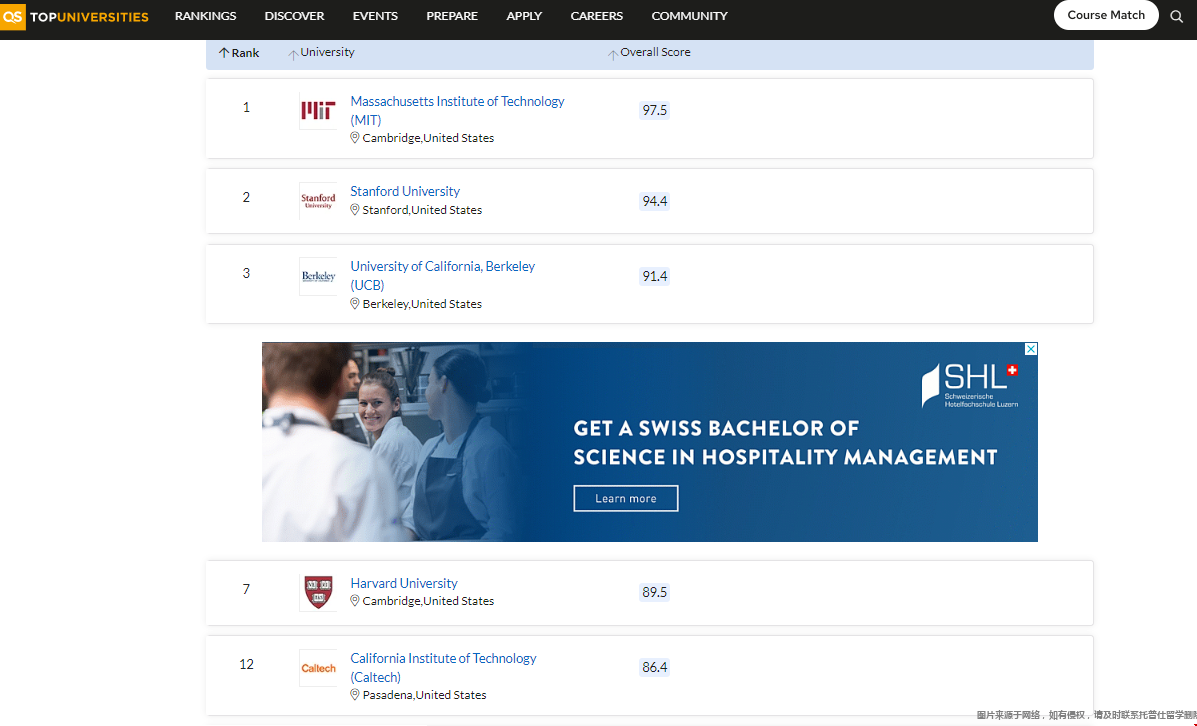
Task: Click the Stanford University logo
Action: [318, 201]
